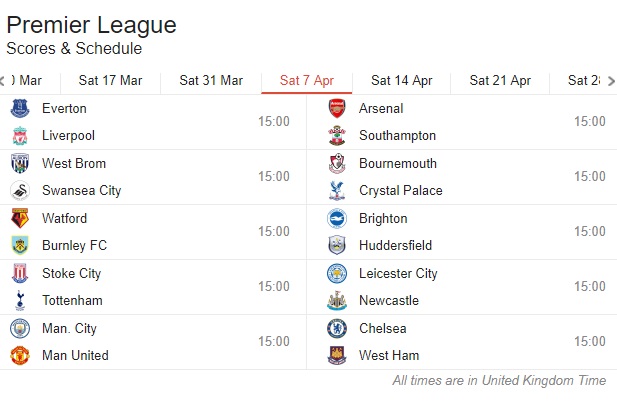Click the Watford hart crest
This screenshot has width=617, height=401.
point(20,218)
